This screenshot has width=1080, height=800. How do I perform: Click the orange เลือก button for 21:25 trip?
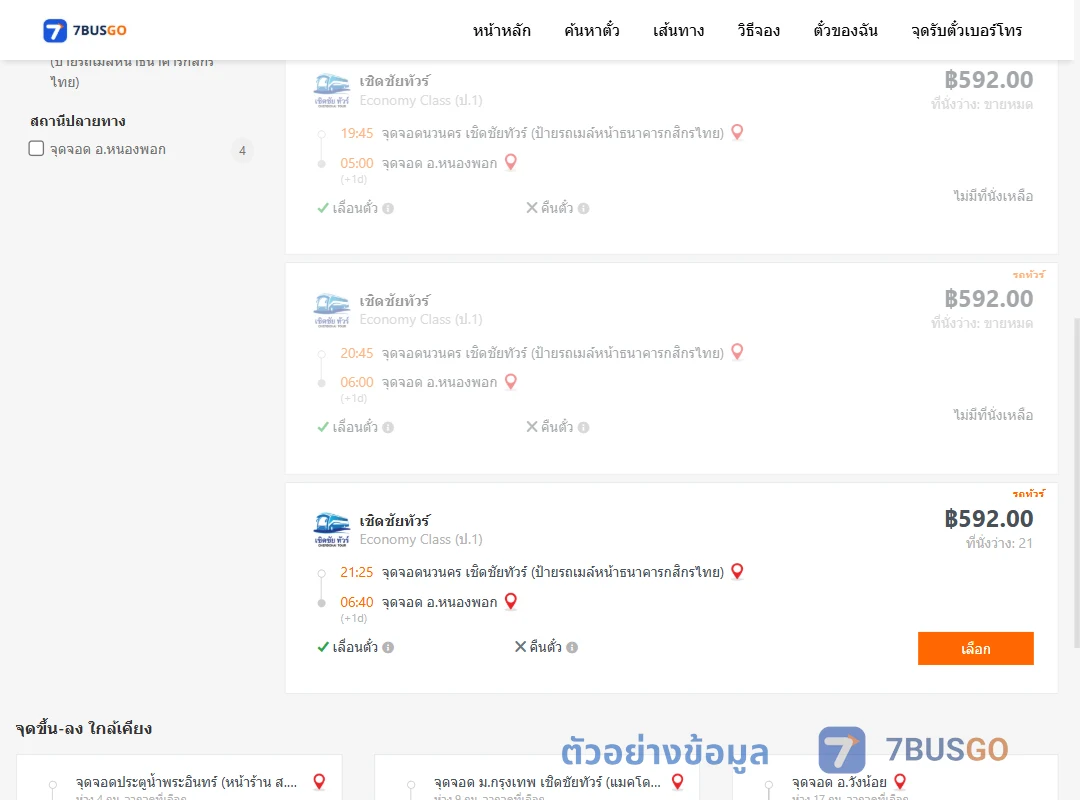click(x=975, y=648)
